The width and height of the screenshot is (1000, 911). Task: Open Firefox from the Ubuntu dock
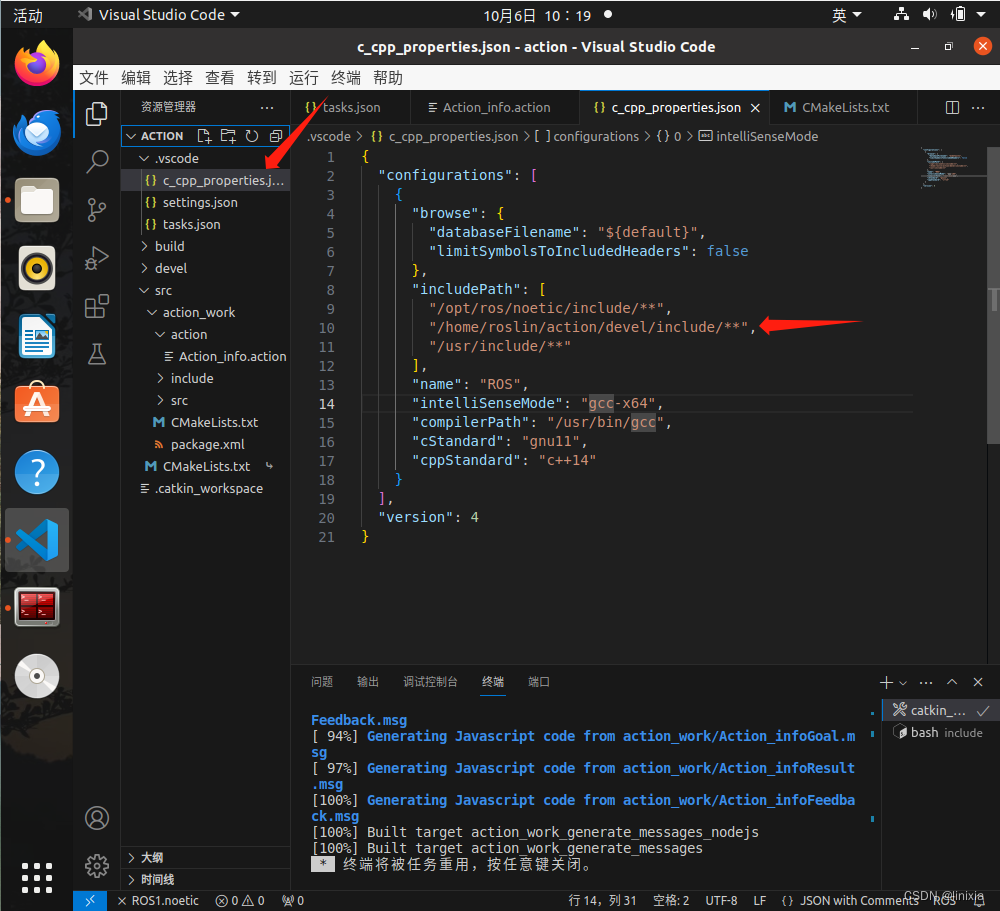click(x=37, y=63)
